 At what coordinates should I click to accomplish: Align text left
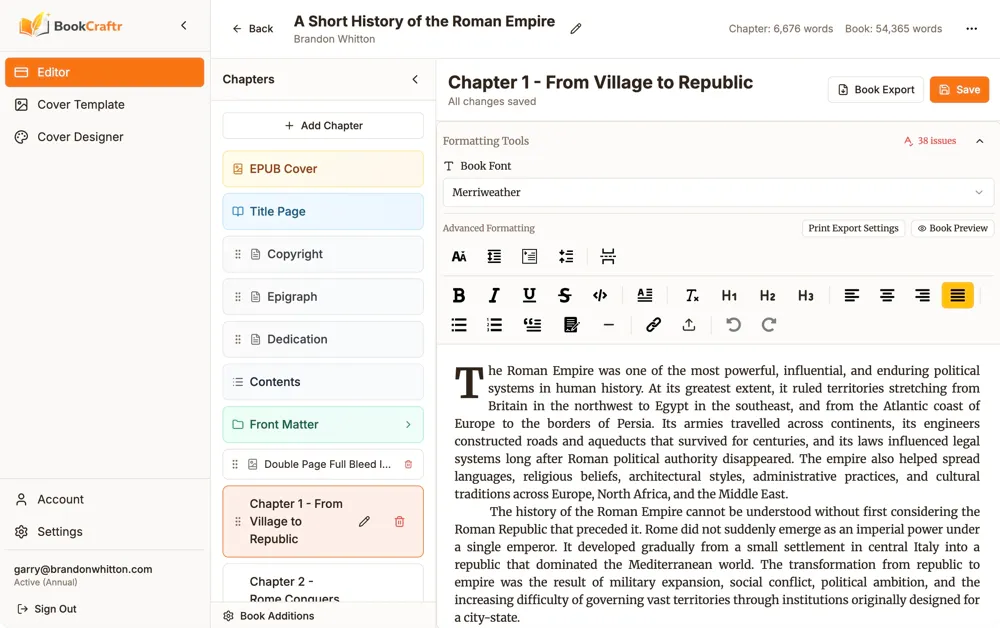pos(851,295)
